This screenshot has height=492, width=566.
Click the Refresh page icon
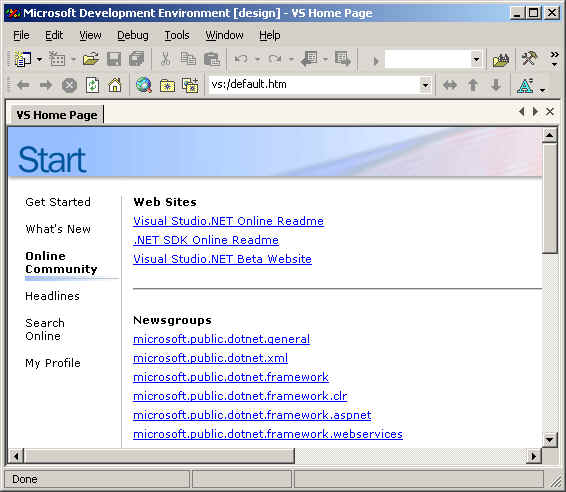click(92, 85)
